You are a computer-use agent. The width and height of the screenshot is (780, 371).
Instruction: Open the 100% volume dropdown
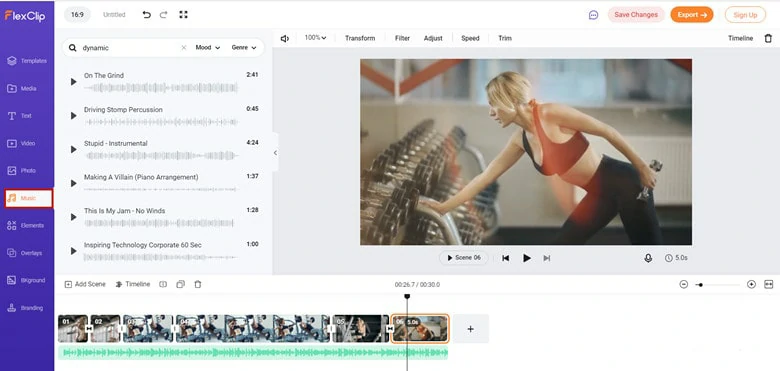click(x=315, y=38)
